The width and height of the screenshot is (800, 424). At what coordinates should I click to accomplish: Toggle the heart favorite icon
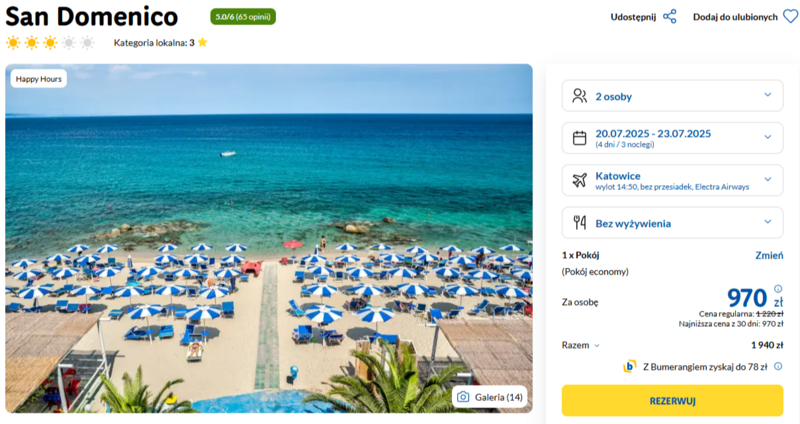tap(790, 17)
